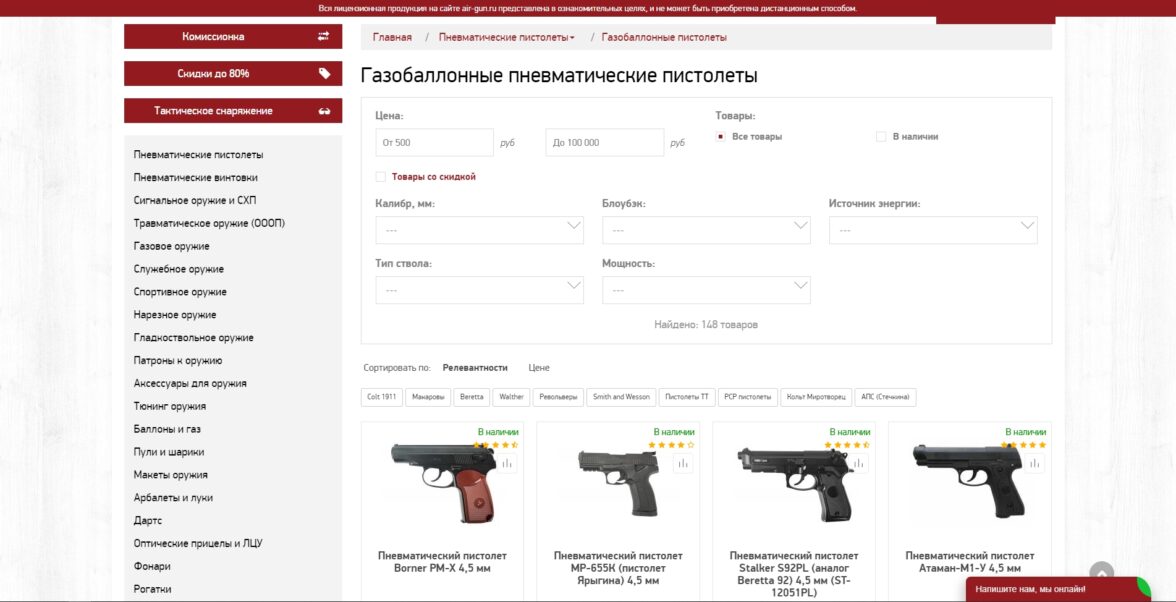The width and height of the screenshot is (1176, 602).
Task: Open Пневматические винтовки in sidebar menu
Action: pos(196,178)
